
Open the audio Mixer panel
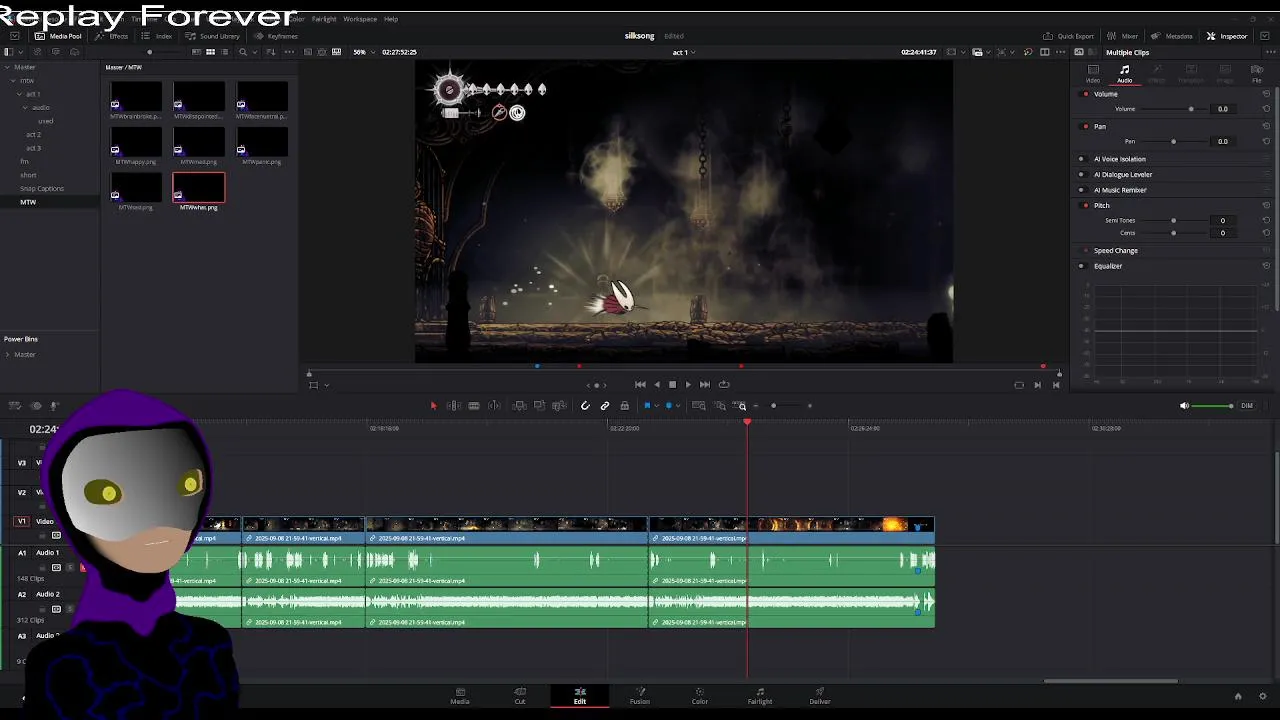tap(1122, 36)
